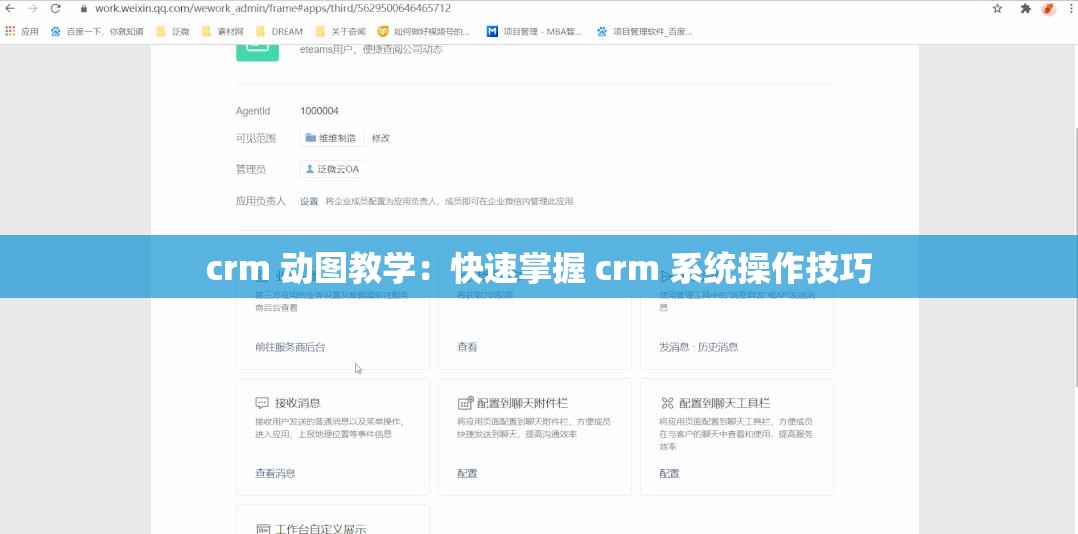Click the 配置到聊天附件栏 icon

pyautogui.click(x=465, y=403)
